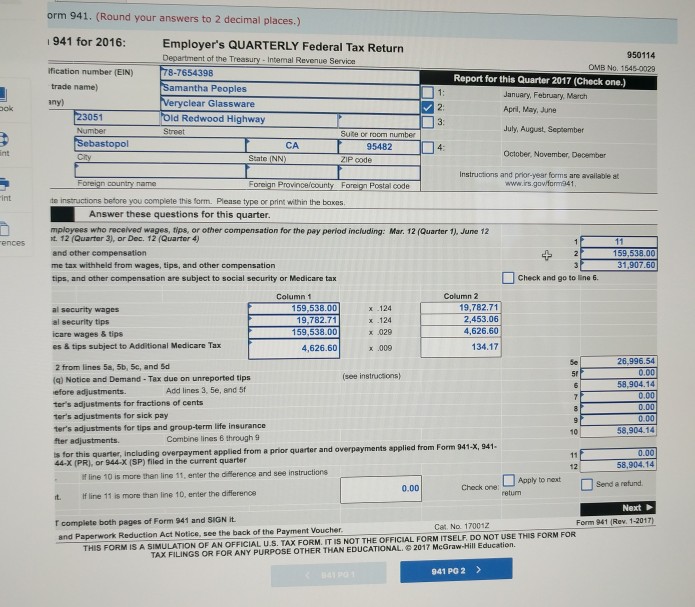Click the Foreign Postal code field

click(x=379, y=172)
